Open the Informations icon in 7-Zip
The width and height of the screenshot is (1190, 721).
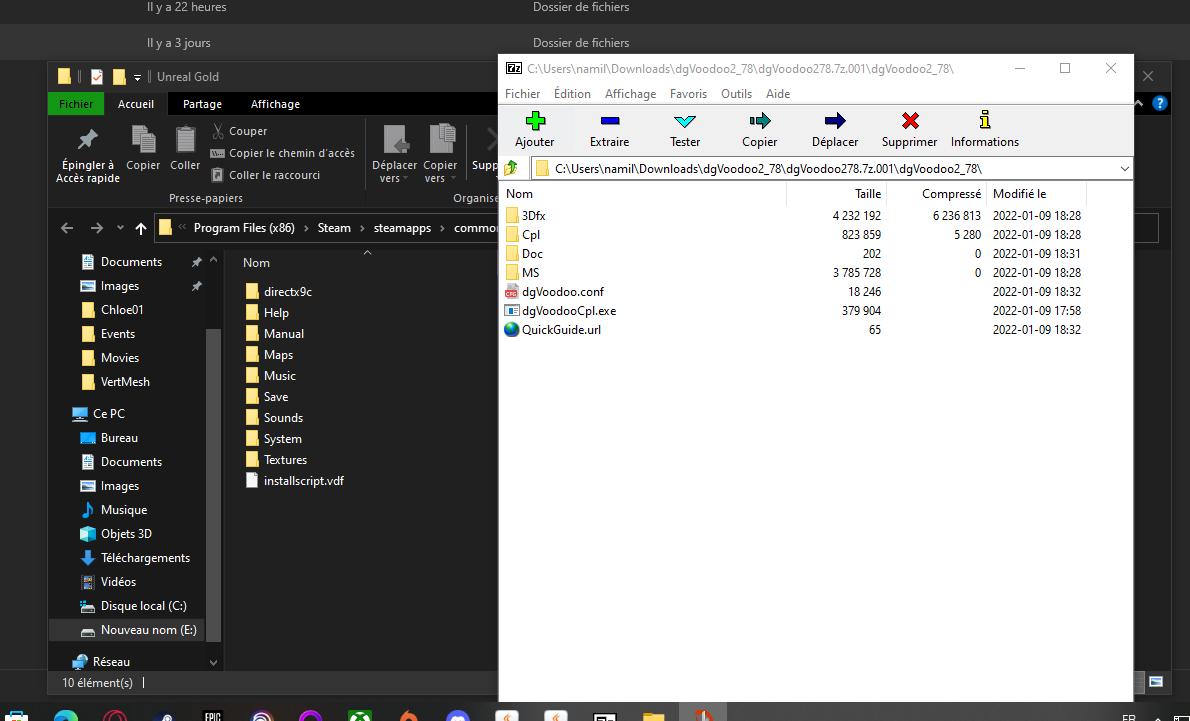pyautogui.click(x=985, y=121)
